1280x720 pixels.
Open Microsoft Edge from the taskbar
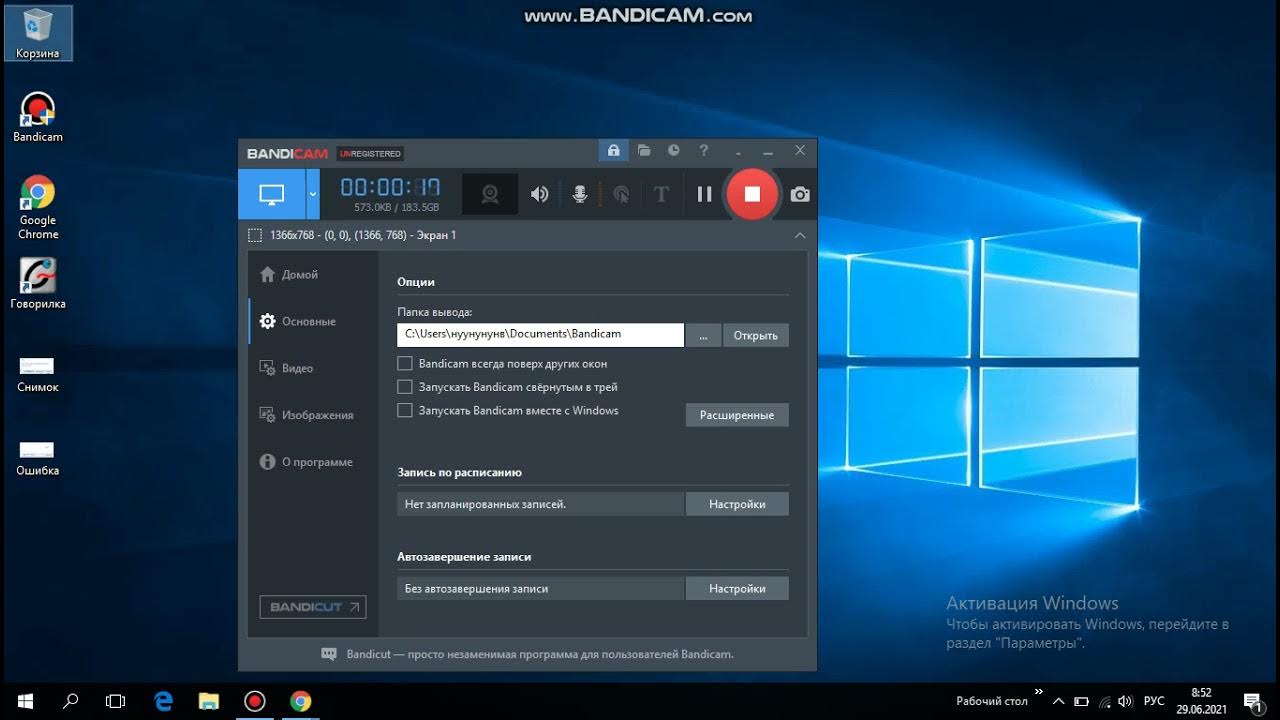[164, 701]
